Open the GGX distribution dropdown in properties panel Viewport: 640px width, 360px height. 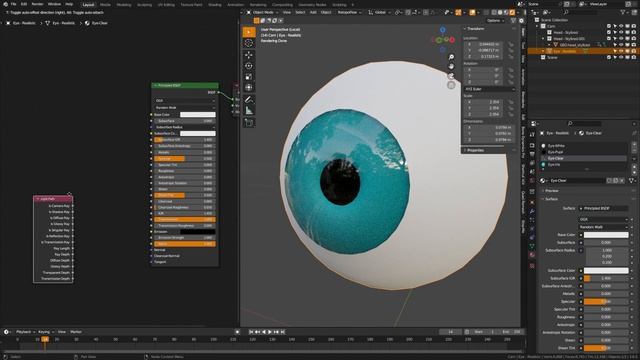603,219
